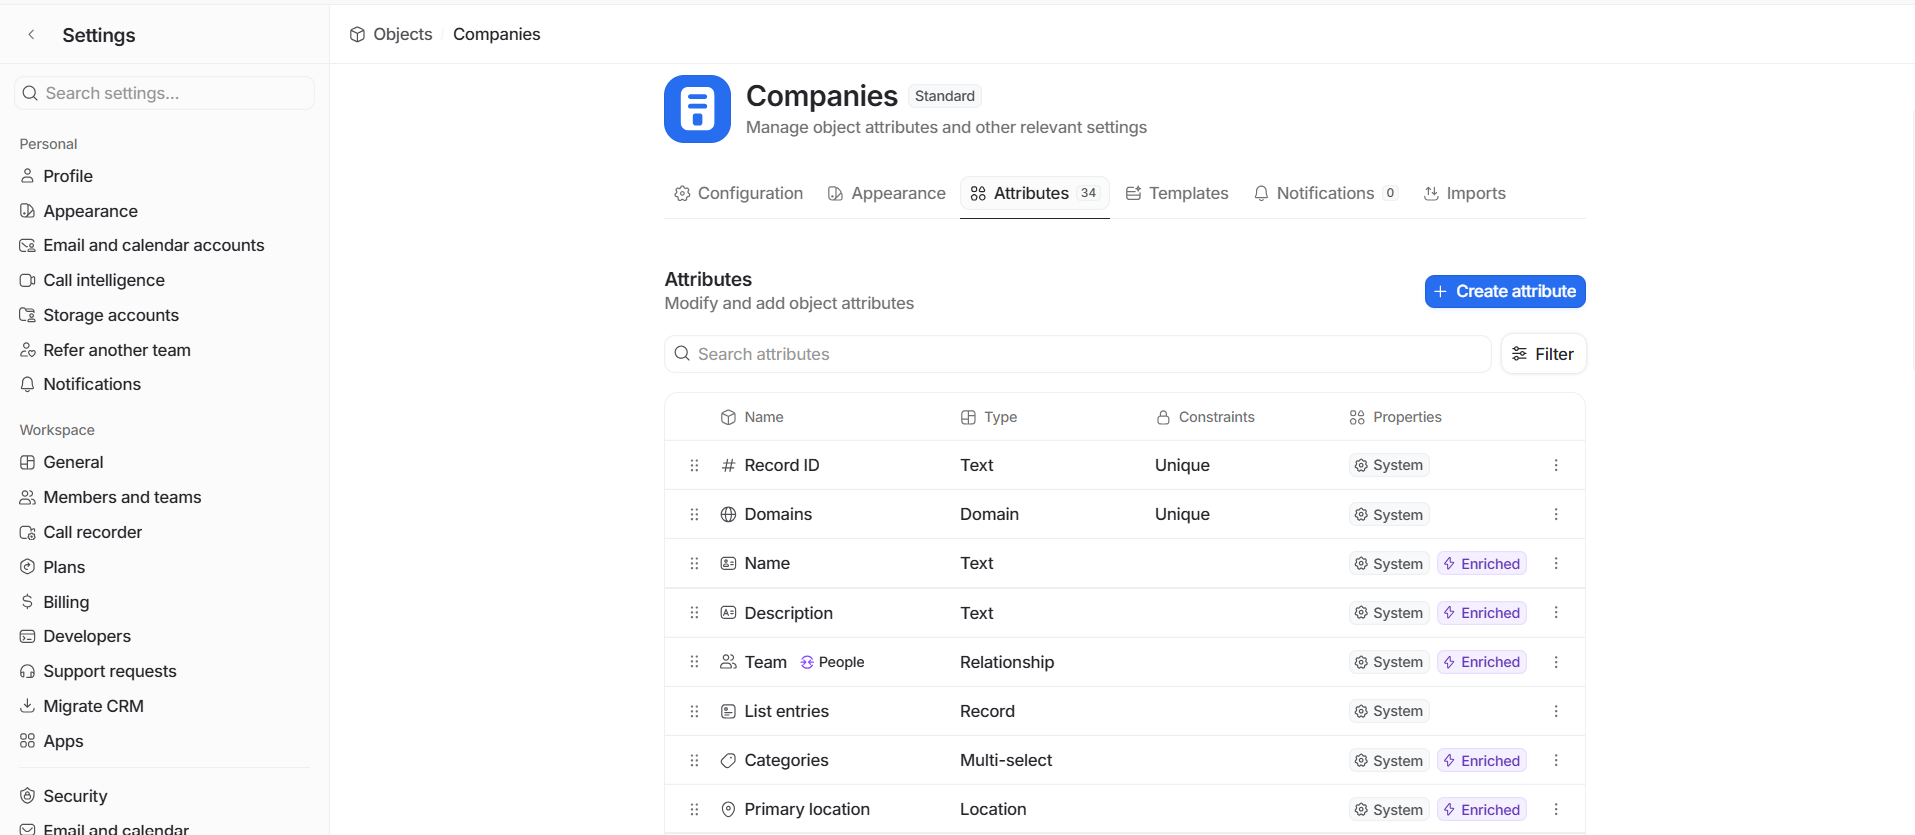Image resolution: width=1915 pixels, height=835 pixels.
Task: Click the People relationship badge on Team
Action: click(832, 662)
